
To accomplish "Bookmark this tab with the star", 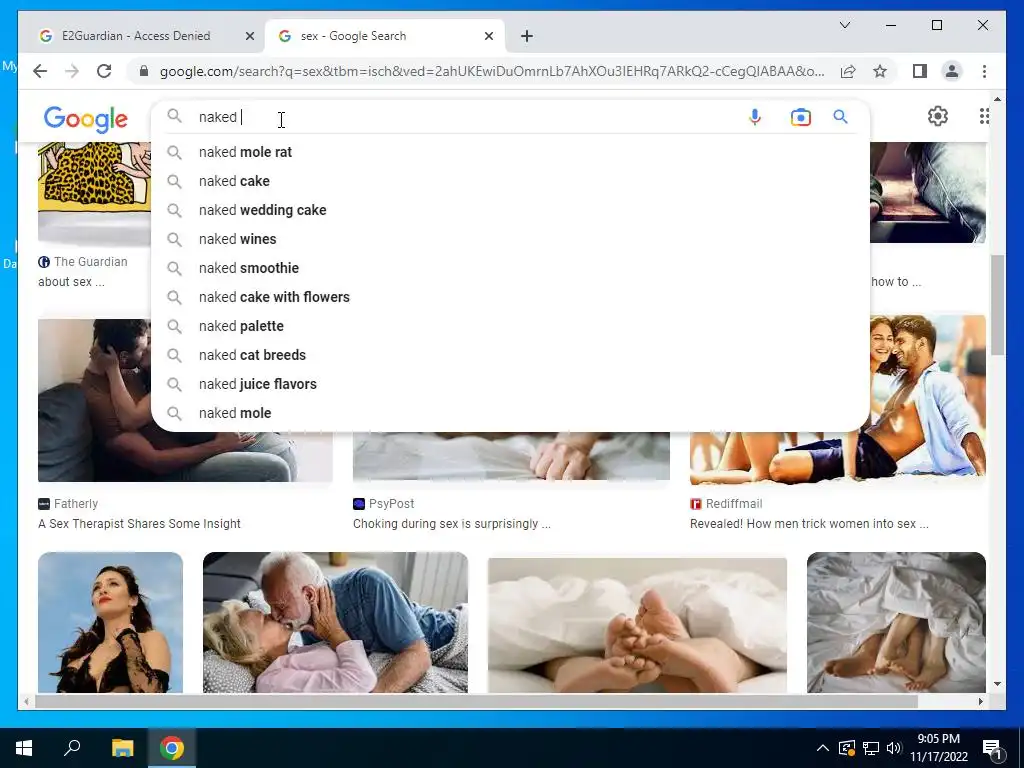I will (880, 71).
